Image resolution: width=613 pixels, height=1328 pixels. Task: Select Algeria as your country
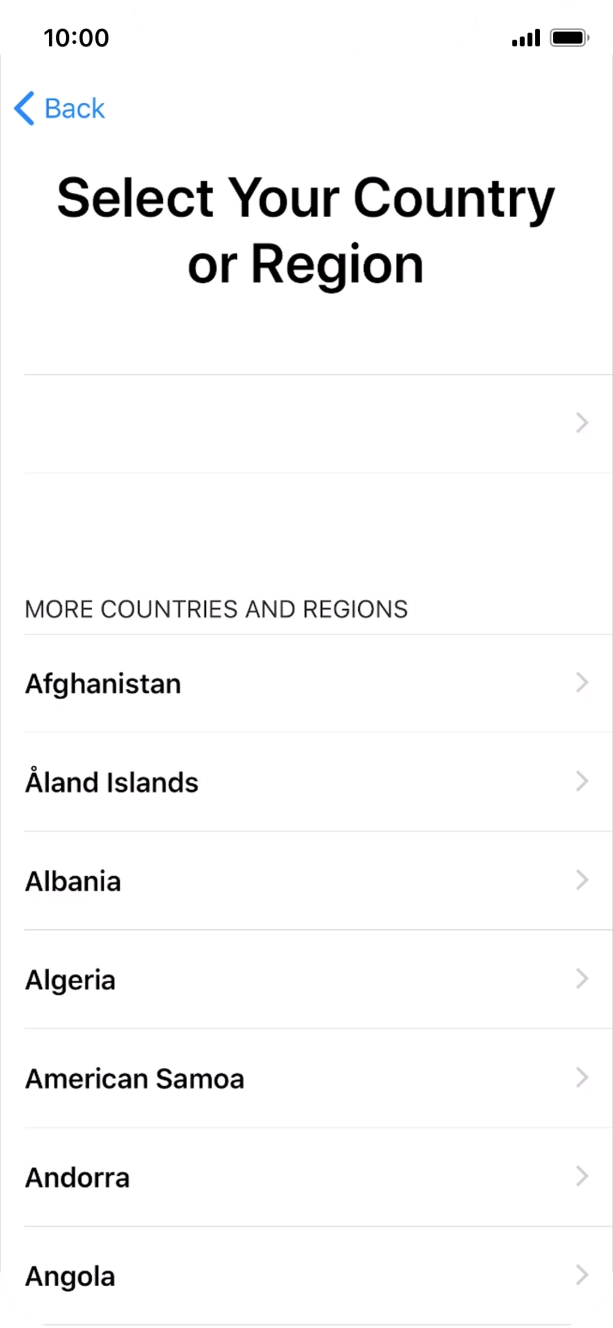click(70, 980)
